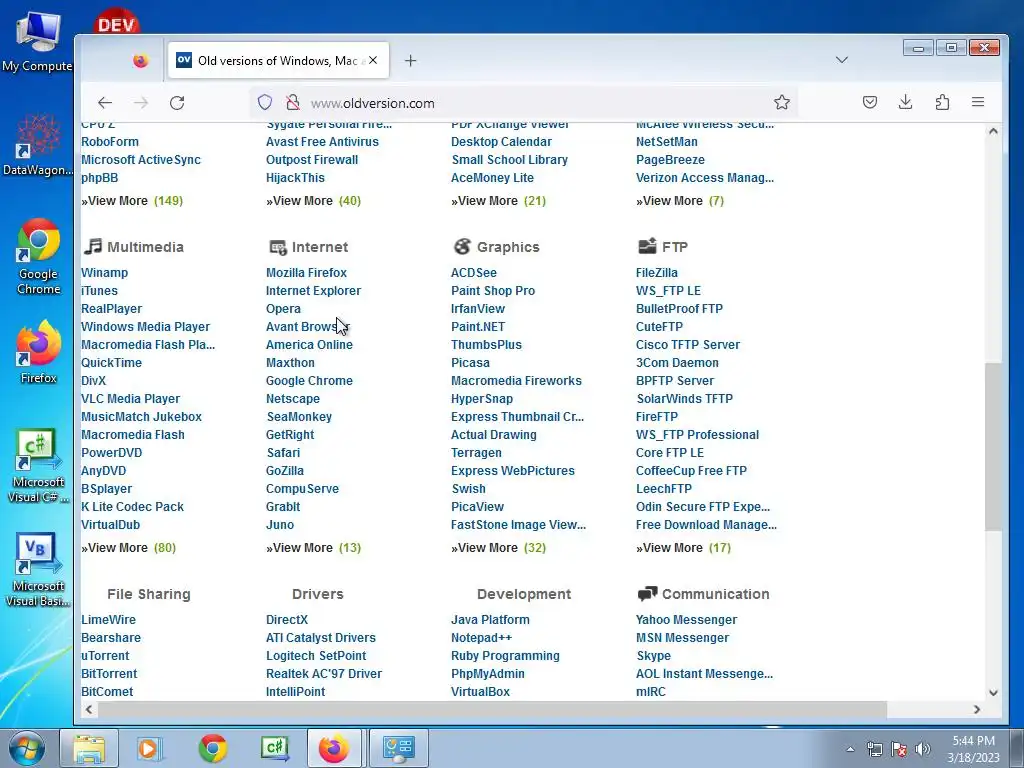Select the Microsoft Visual Basic desktop shortcut
Screen dimensions: 1024x768
(38, 570)
